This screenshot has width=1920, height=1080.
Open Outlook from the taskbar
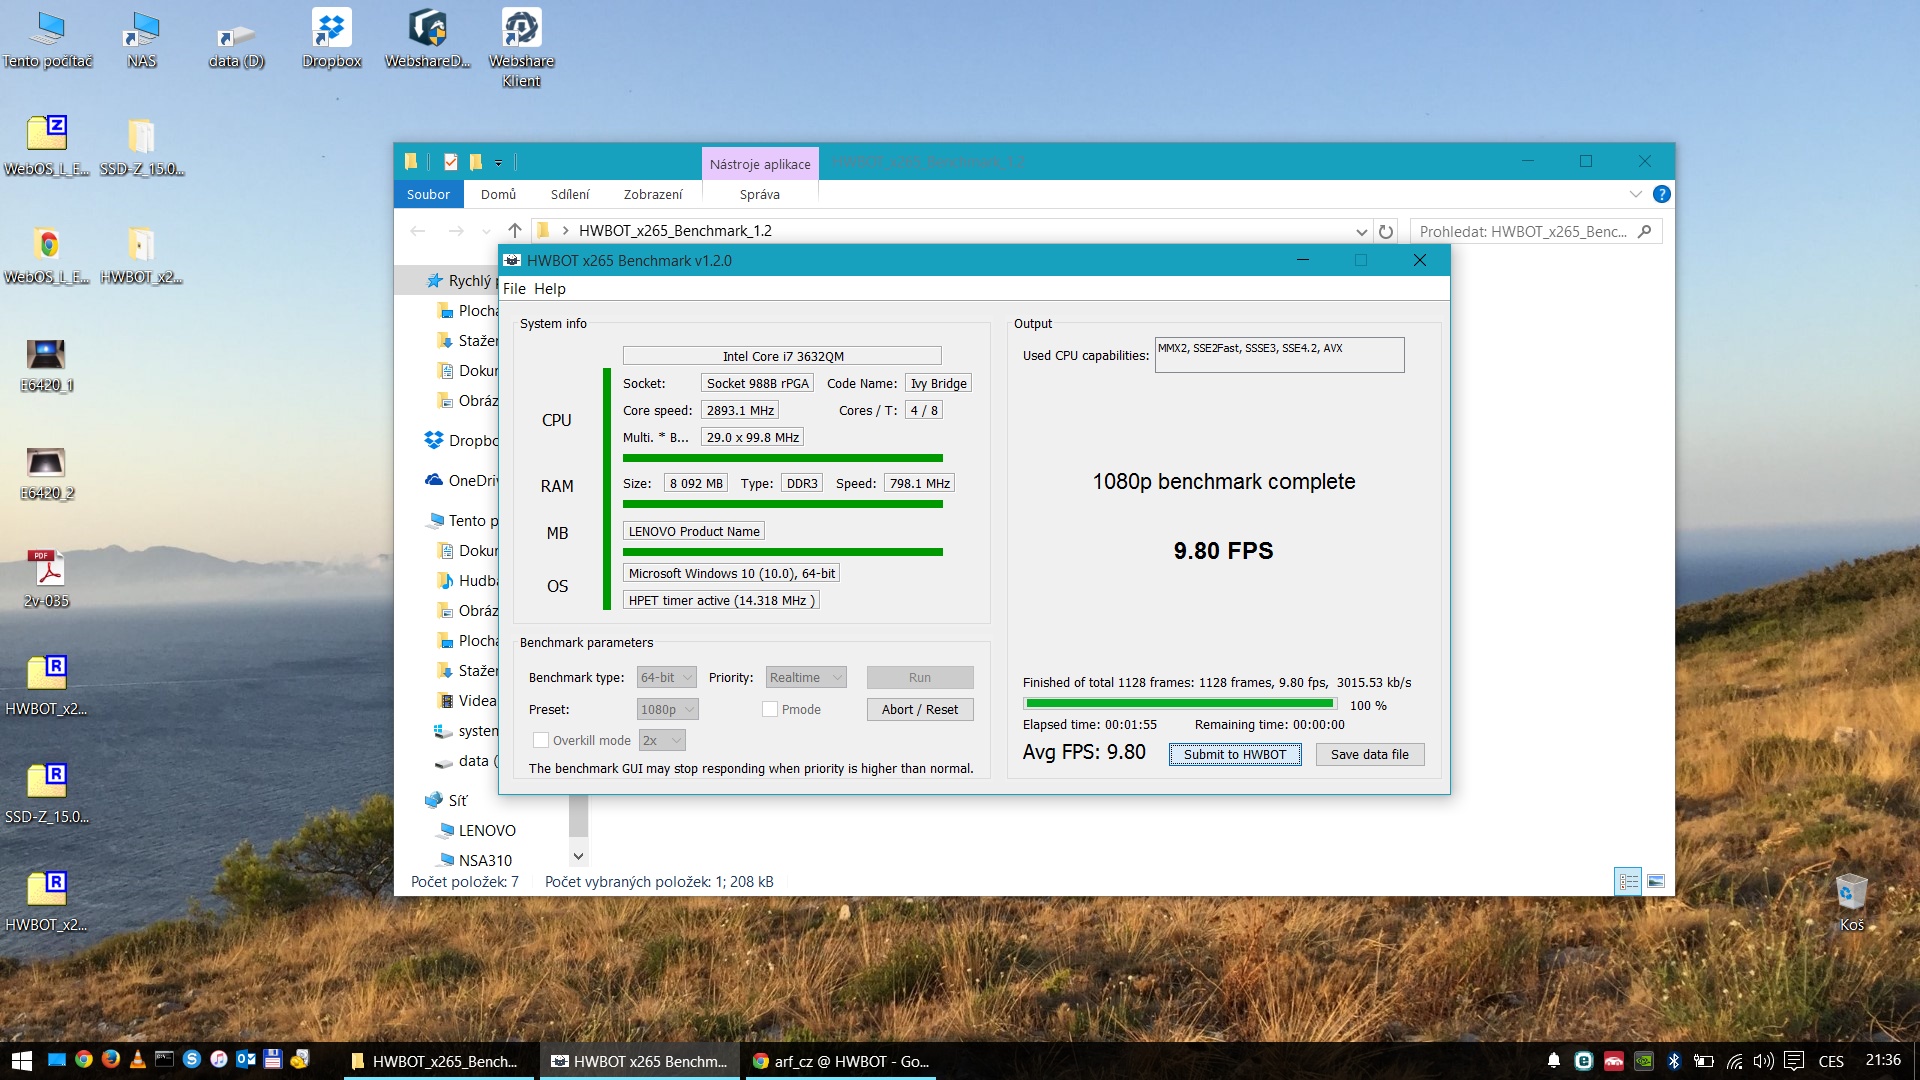pos(246,1060)
